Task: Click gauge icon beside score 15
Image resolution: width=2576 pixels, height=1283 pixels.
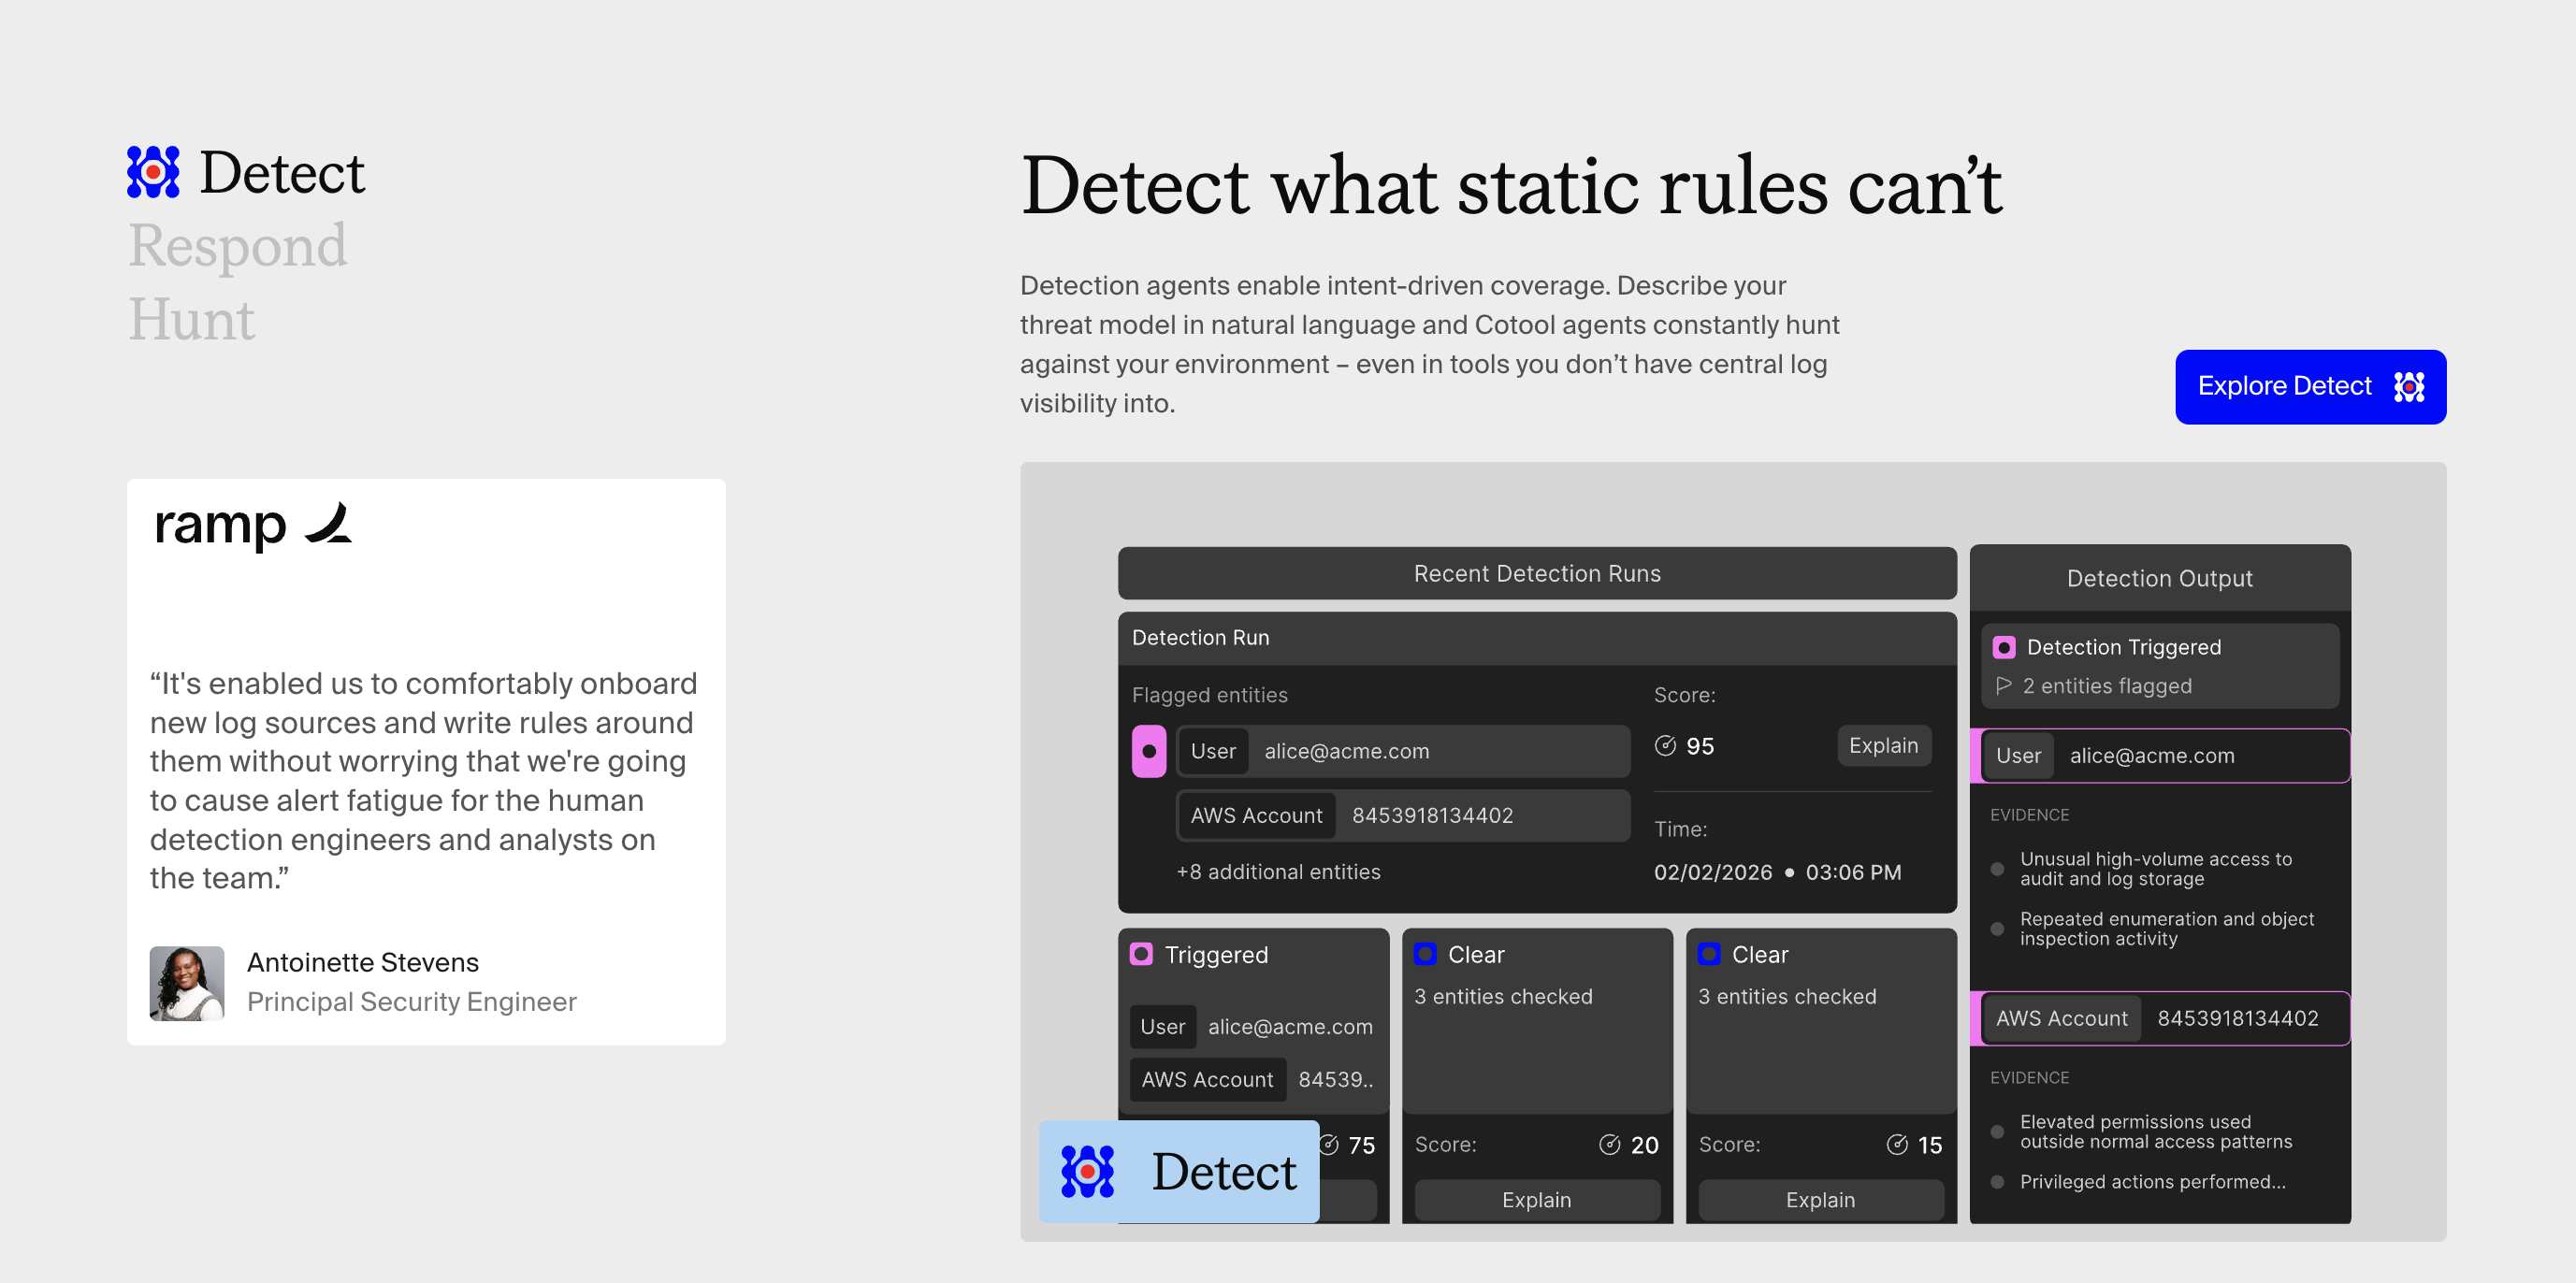Action: point(1897,1145)
